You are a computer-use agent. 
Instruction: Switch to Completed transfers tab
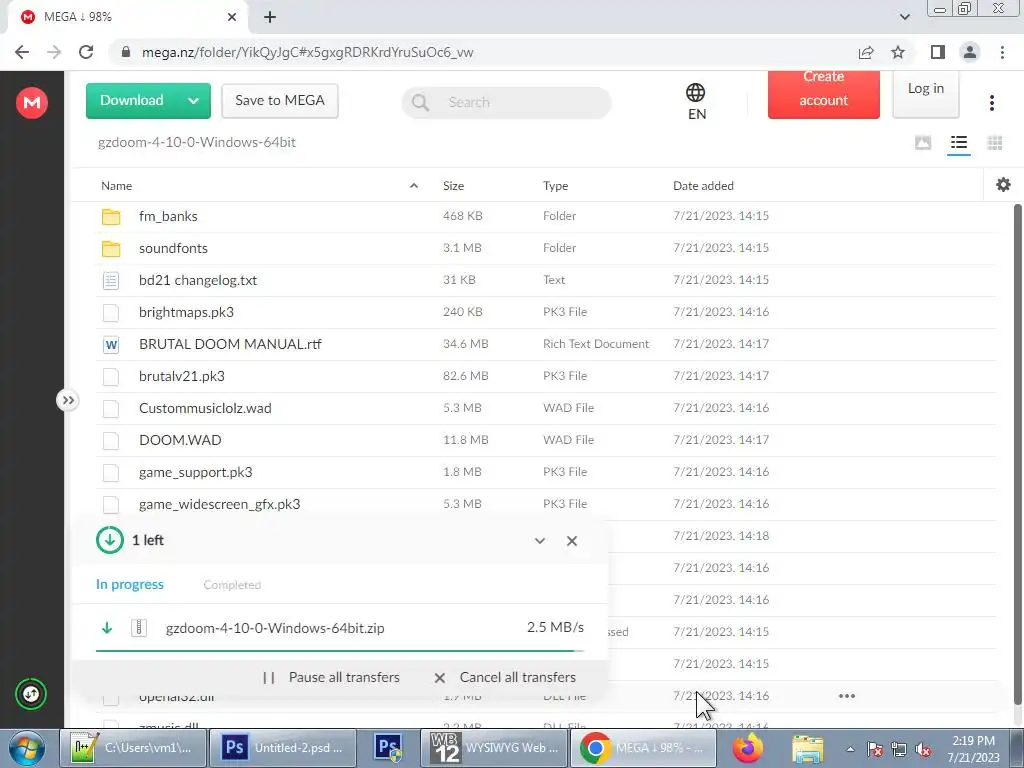tap(232, 585)
